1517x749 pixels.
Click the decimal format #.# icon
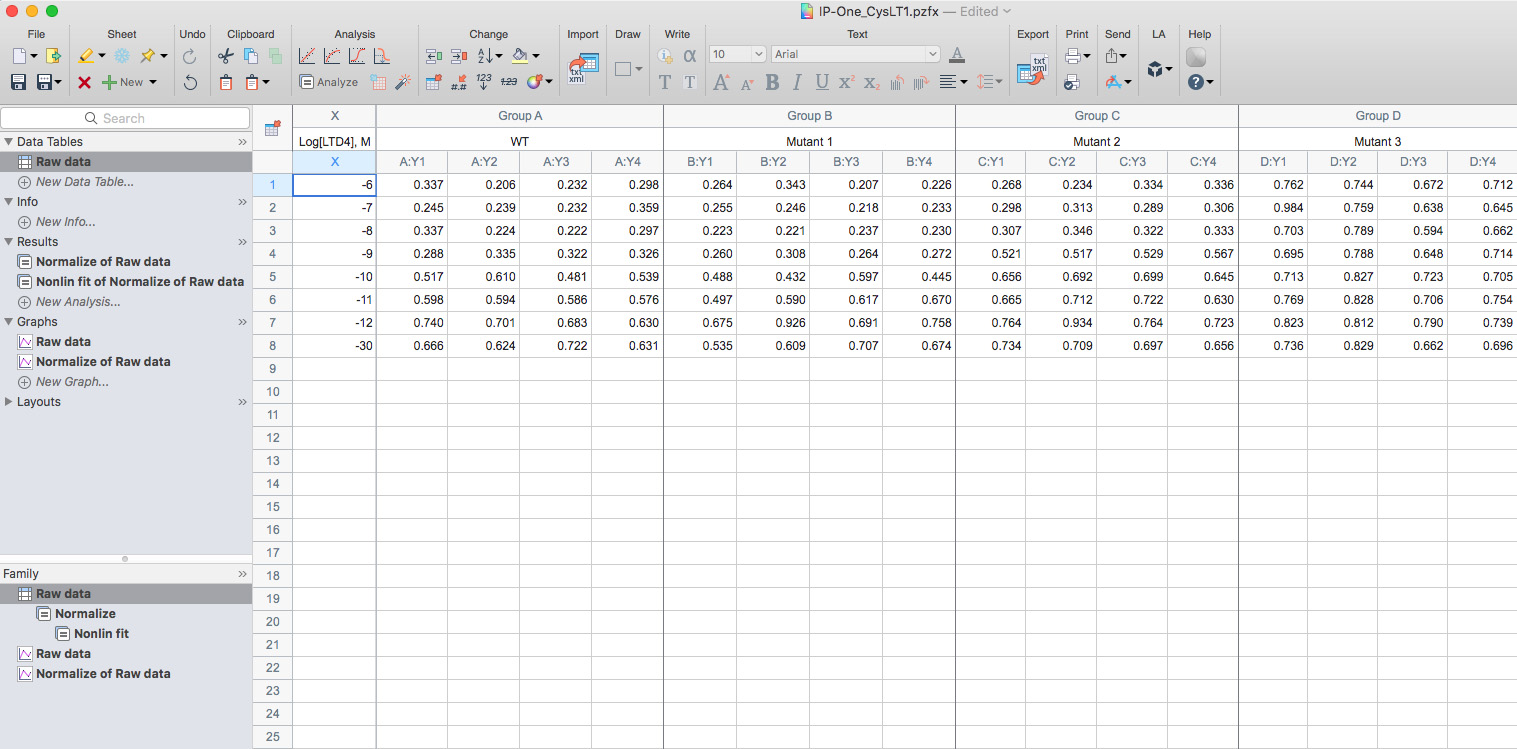459,82
